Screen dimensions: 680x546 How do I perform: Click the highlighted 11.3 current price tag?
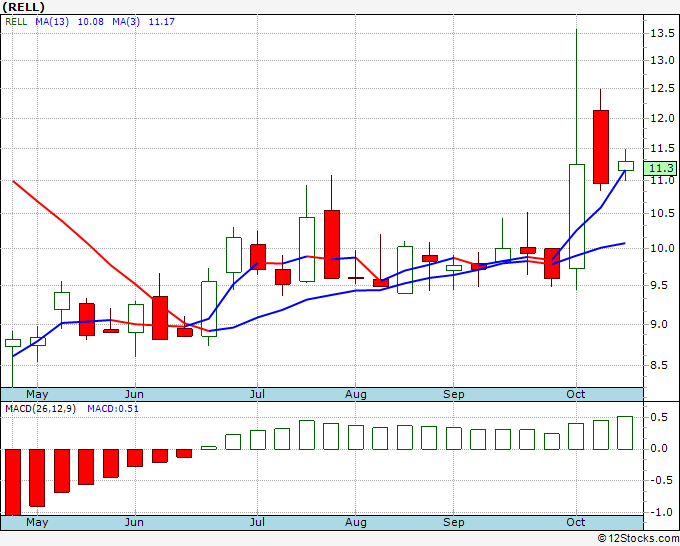point(661,169)
